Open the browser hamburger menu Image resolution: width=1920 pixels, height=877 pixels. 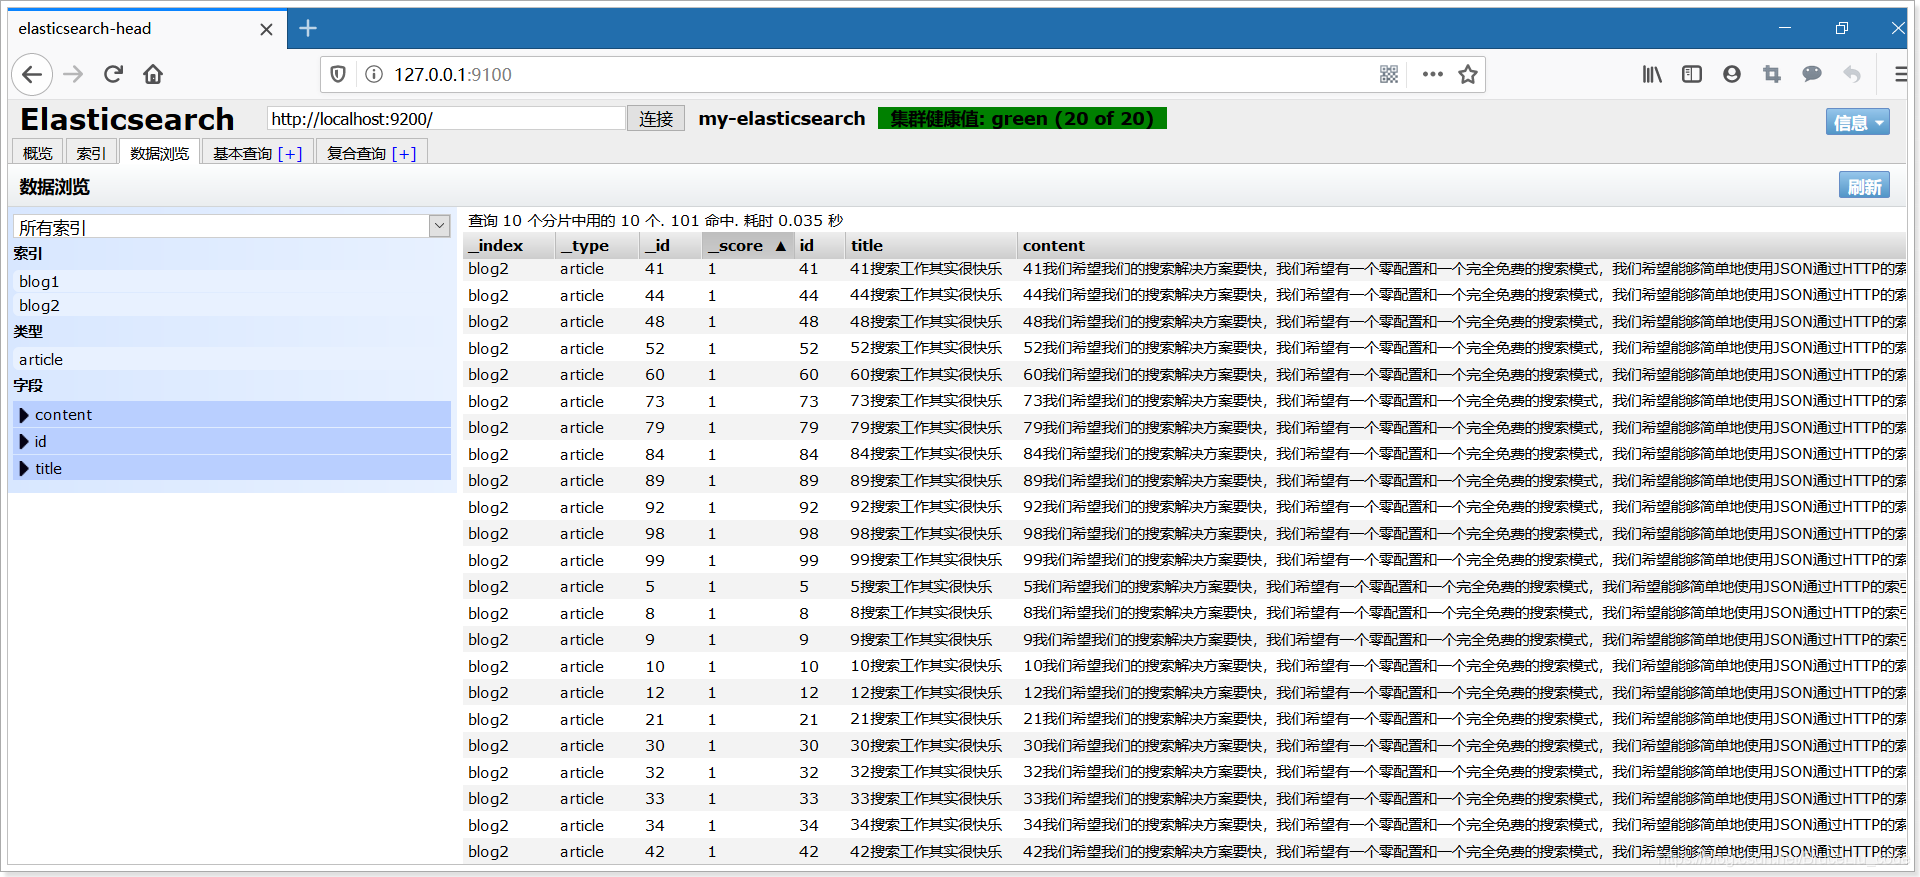click(x=1900, y=74)
